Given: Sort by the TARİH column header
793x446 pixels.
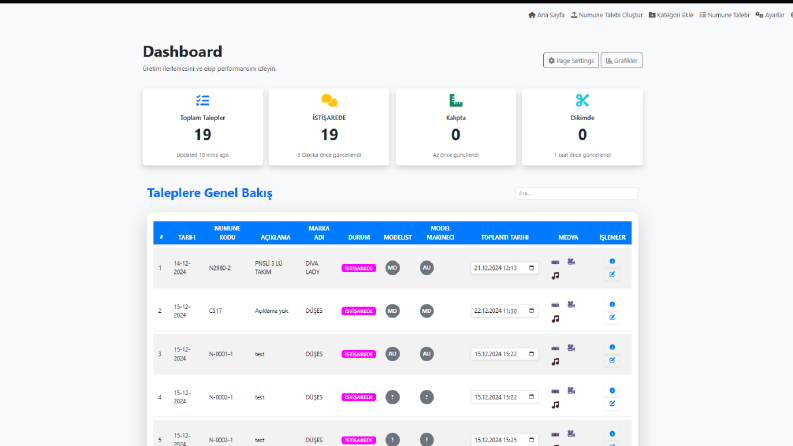Looking at the screenshot, I should (x=187, y=237).
